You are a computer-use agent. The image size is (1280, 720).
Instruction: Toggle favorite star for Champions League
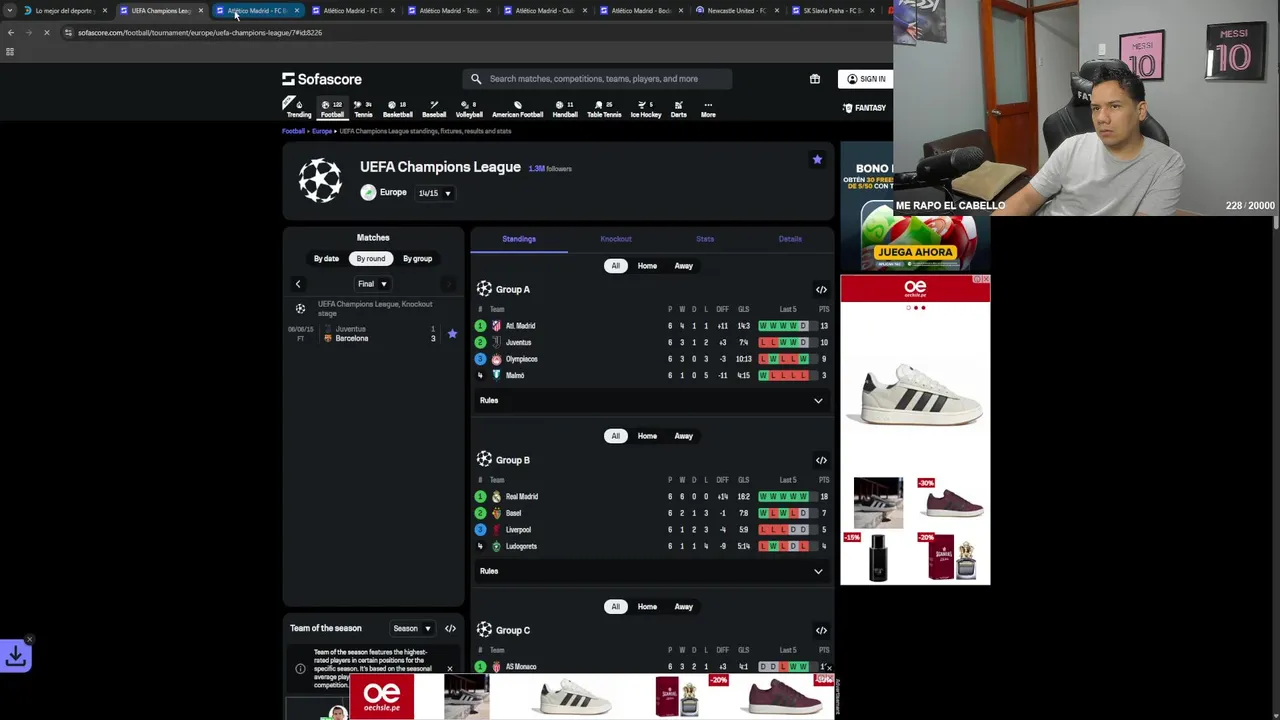(x=817, y=160)
